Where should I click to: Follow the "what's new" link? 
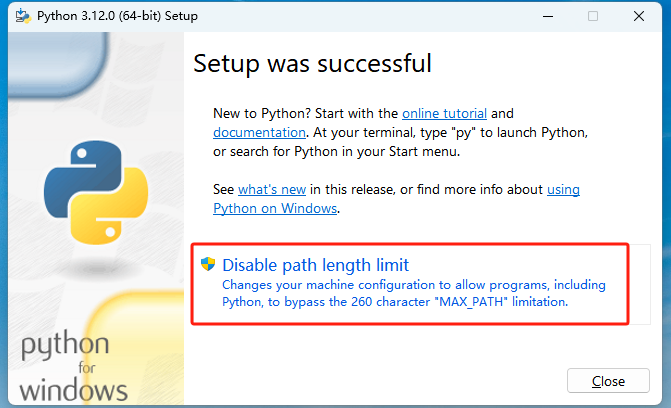[272, 189]
